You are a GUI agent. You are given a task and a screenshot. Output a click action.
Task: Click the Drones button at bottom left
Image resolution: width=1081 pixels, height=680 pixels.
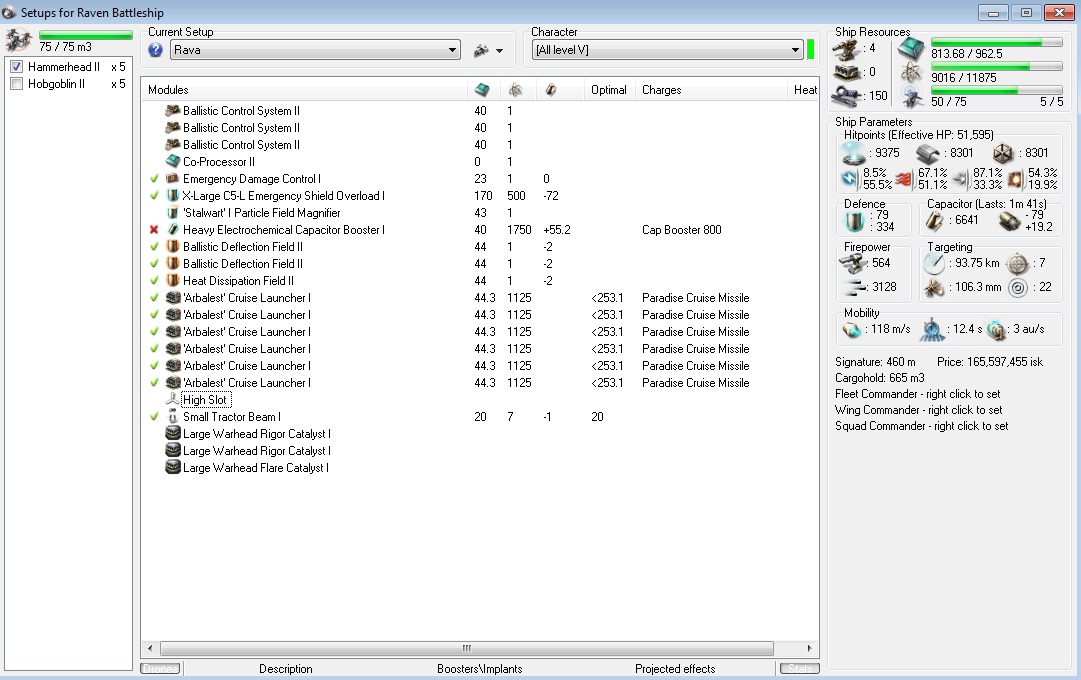click(160, 668)
